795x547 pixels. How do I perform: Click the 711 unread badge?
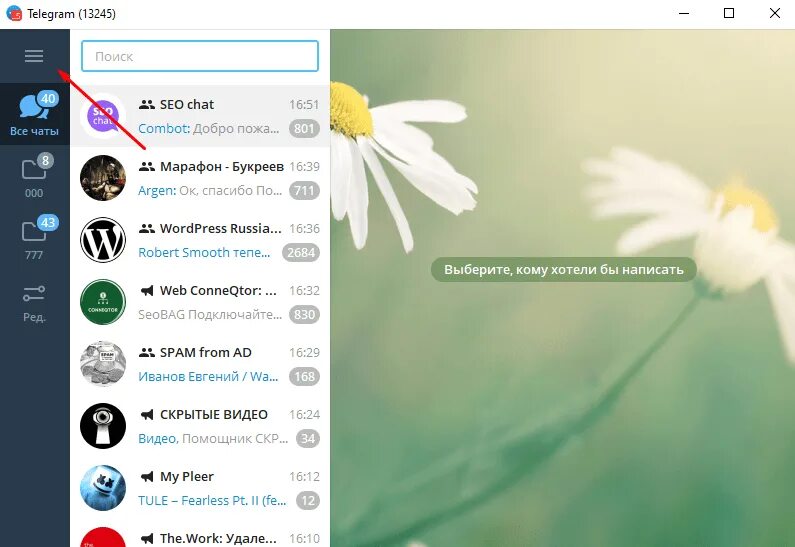tap(304, 191)
